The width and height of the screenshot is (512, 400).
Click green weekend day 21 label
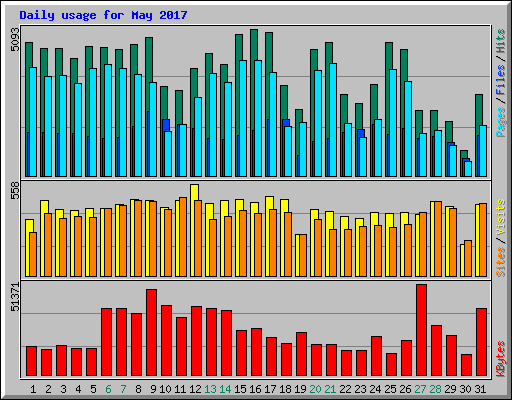point(330,389)
